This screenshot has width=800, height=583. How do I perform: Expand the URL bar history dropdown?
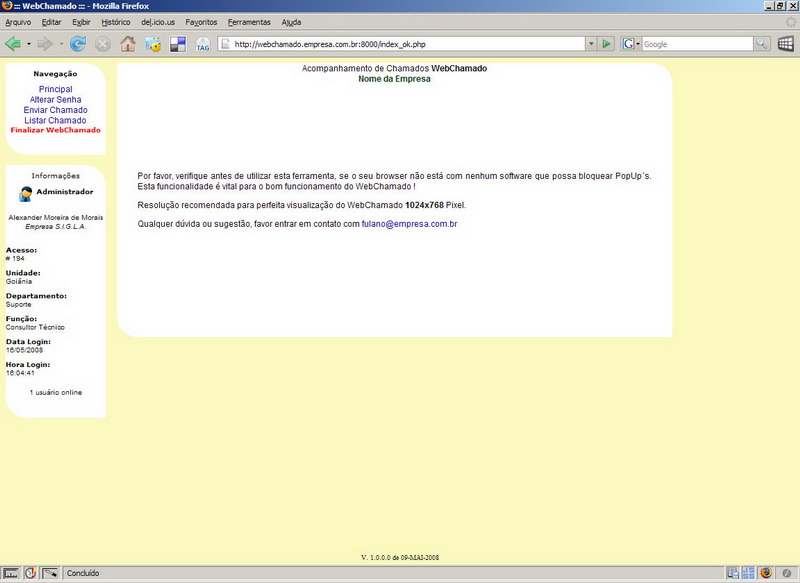click(591, 44)
